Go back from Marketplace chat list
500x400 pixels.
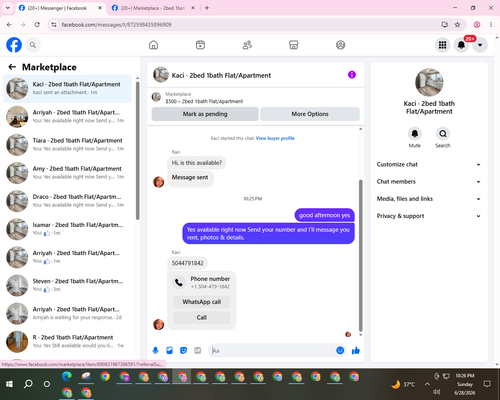(x=12, y=67)
